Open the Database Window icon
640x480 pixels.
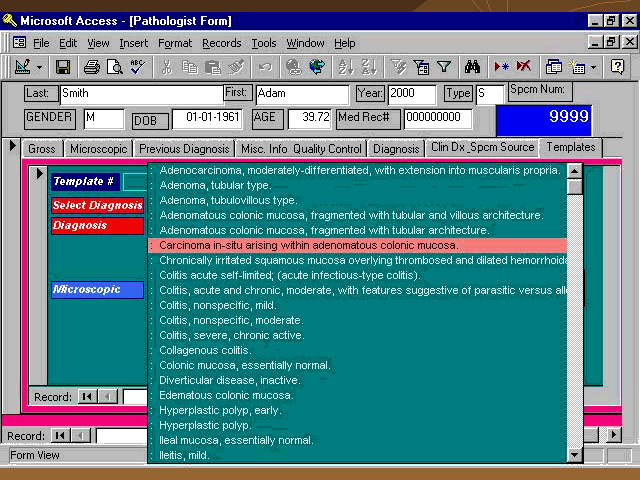coord(554,67)
